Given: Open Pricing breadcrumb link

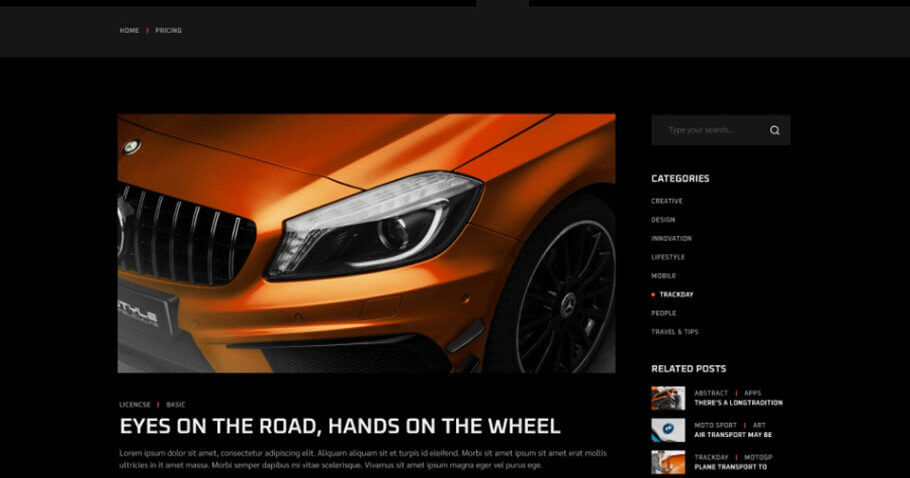Looking at the screenshot, I should 168,31.
